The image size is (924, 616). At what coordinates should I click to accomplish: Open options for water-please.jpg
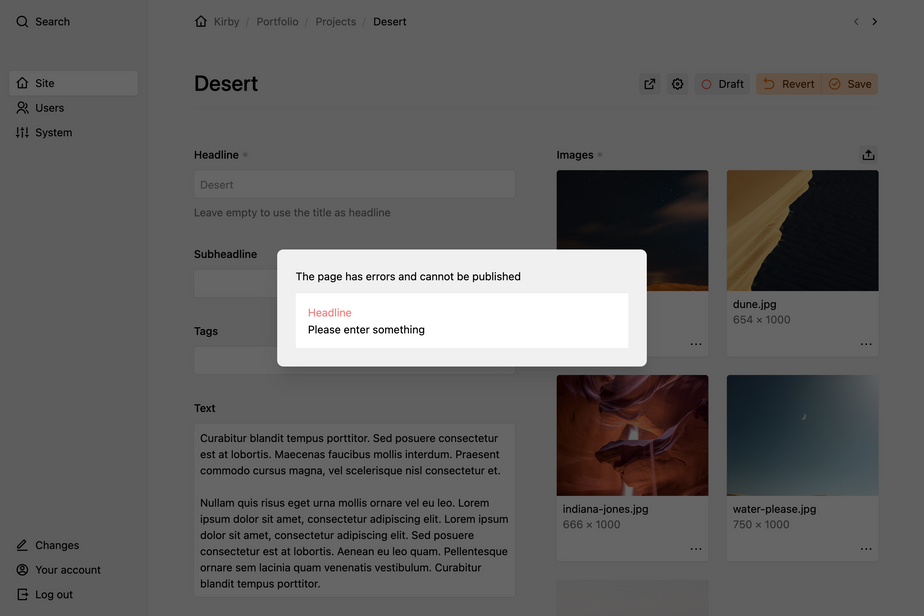(866, 548)
